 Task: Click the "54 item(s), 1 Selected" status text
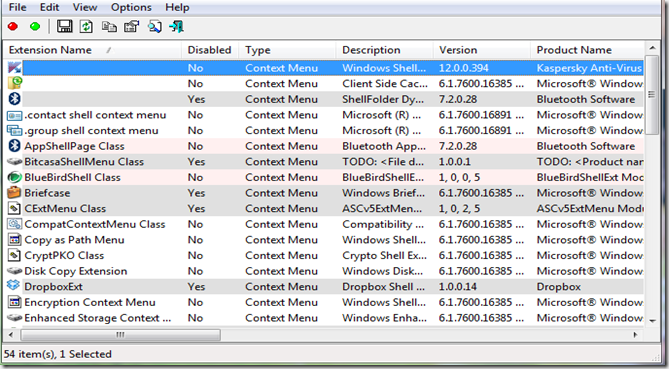58,354
